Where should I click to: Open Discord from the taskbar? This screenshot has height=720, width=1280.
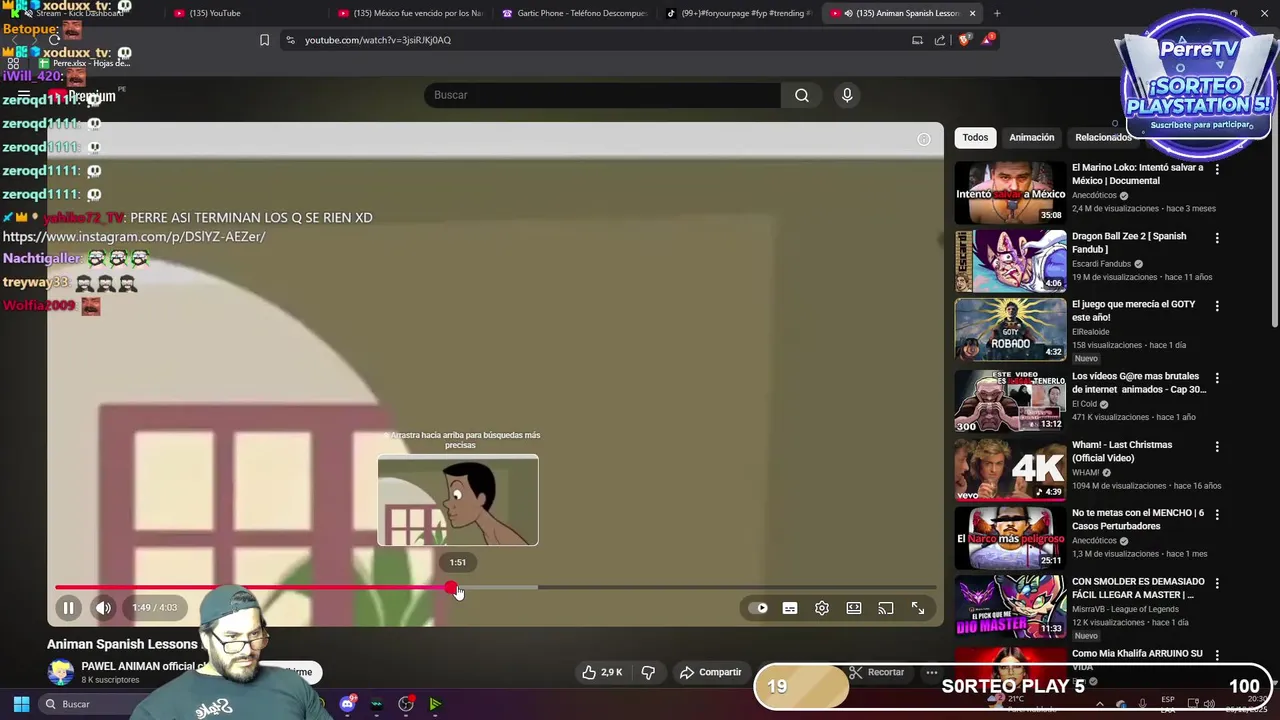[347, 704]
